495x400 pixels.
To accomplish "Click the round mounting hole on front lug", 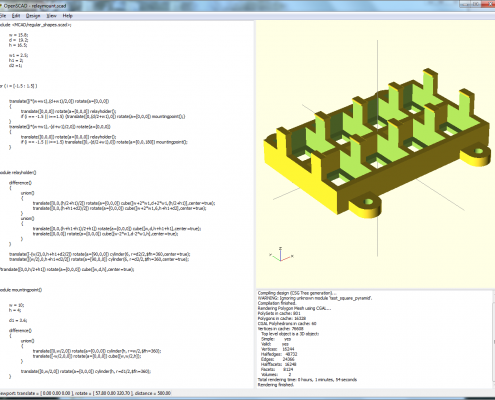I will click(x=368, y=202).
